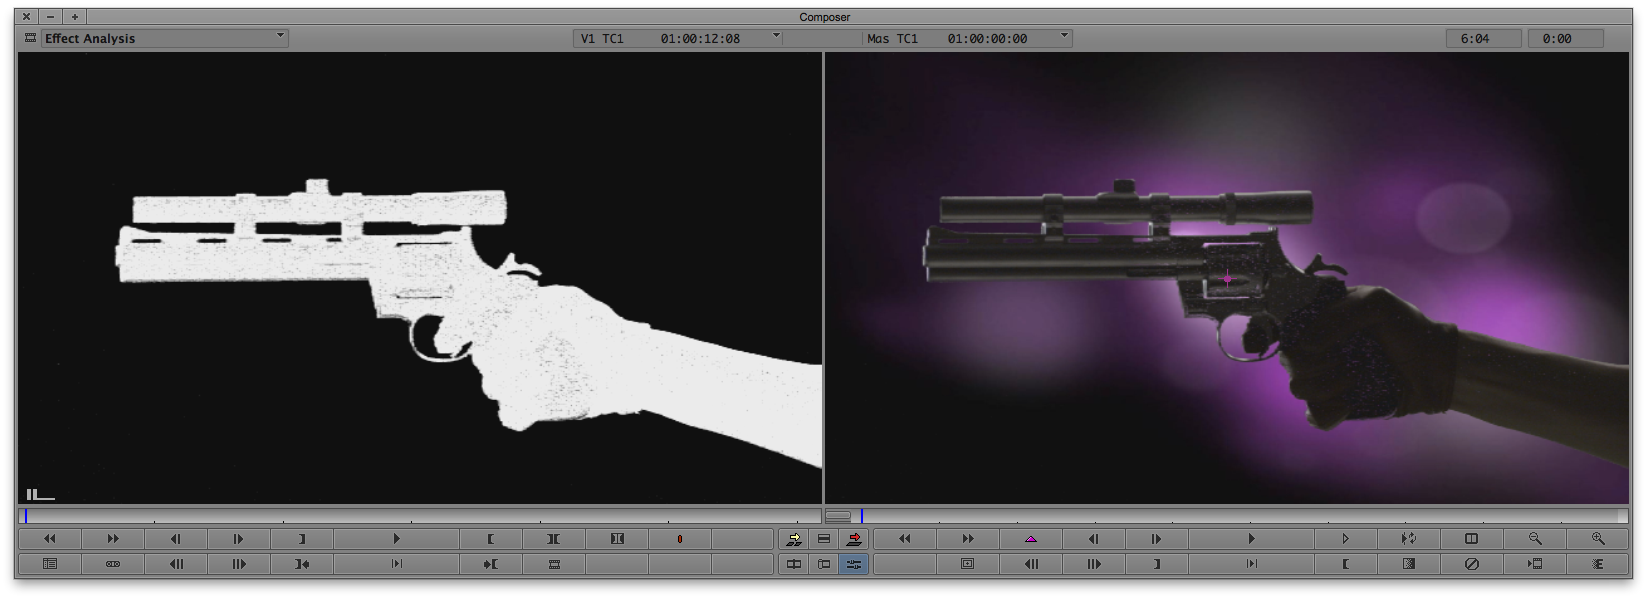Toggle the Grid button under record monitor
1647x599 pixels.
[x=967, y=564]
